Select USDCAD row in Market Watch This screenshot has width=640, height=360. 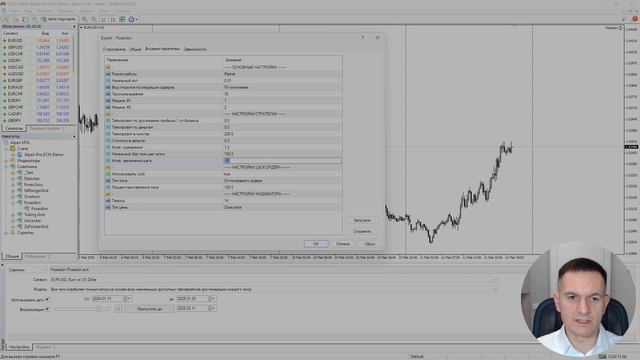point(38,67)
